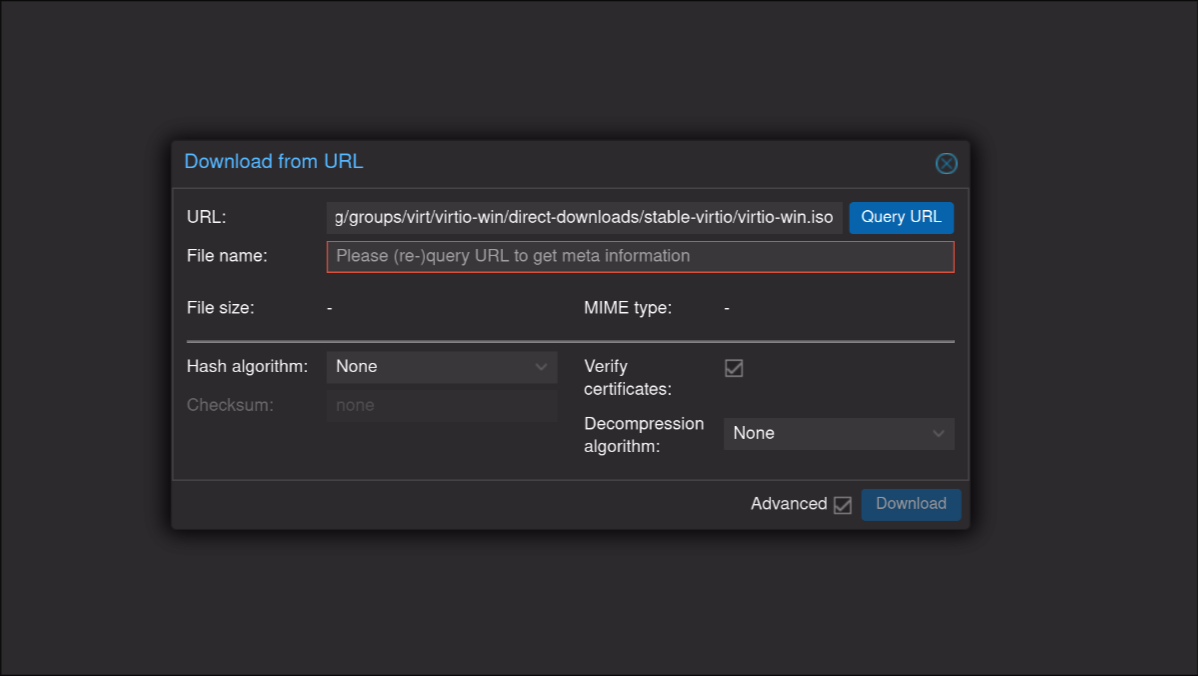
Task: Click the "File name:" label
Action: 226,256
